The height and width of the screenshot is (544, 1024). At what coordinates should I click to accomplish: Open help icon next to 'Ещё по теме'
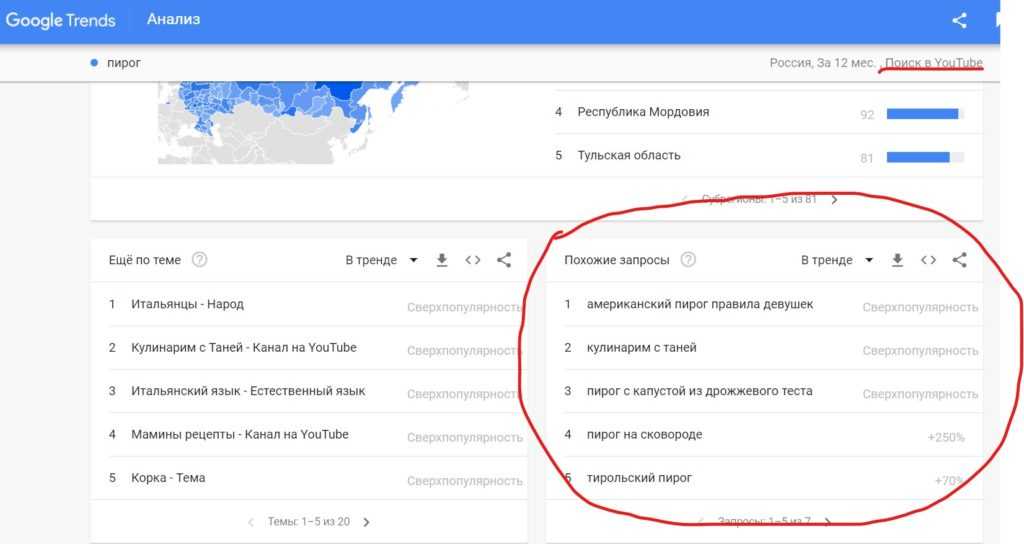pos(200,260)
